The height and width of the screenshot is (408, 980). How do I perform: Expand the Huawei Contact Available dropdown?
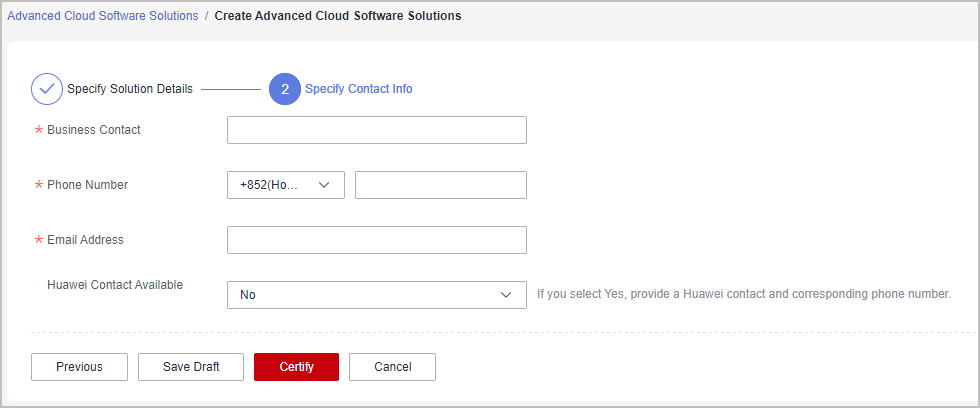(x=377, y=295)
